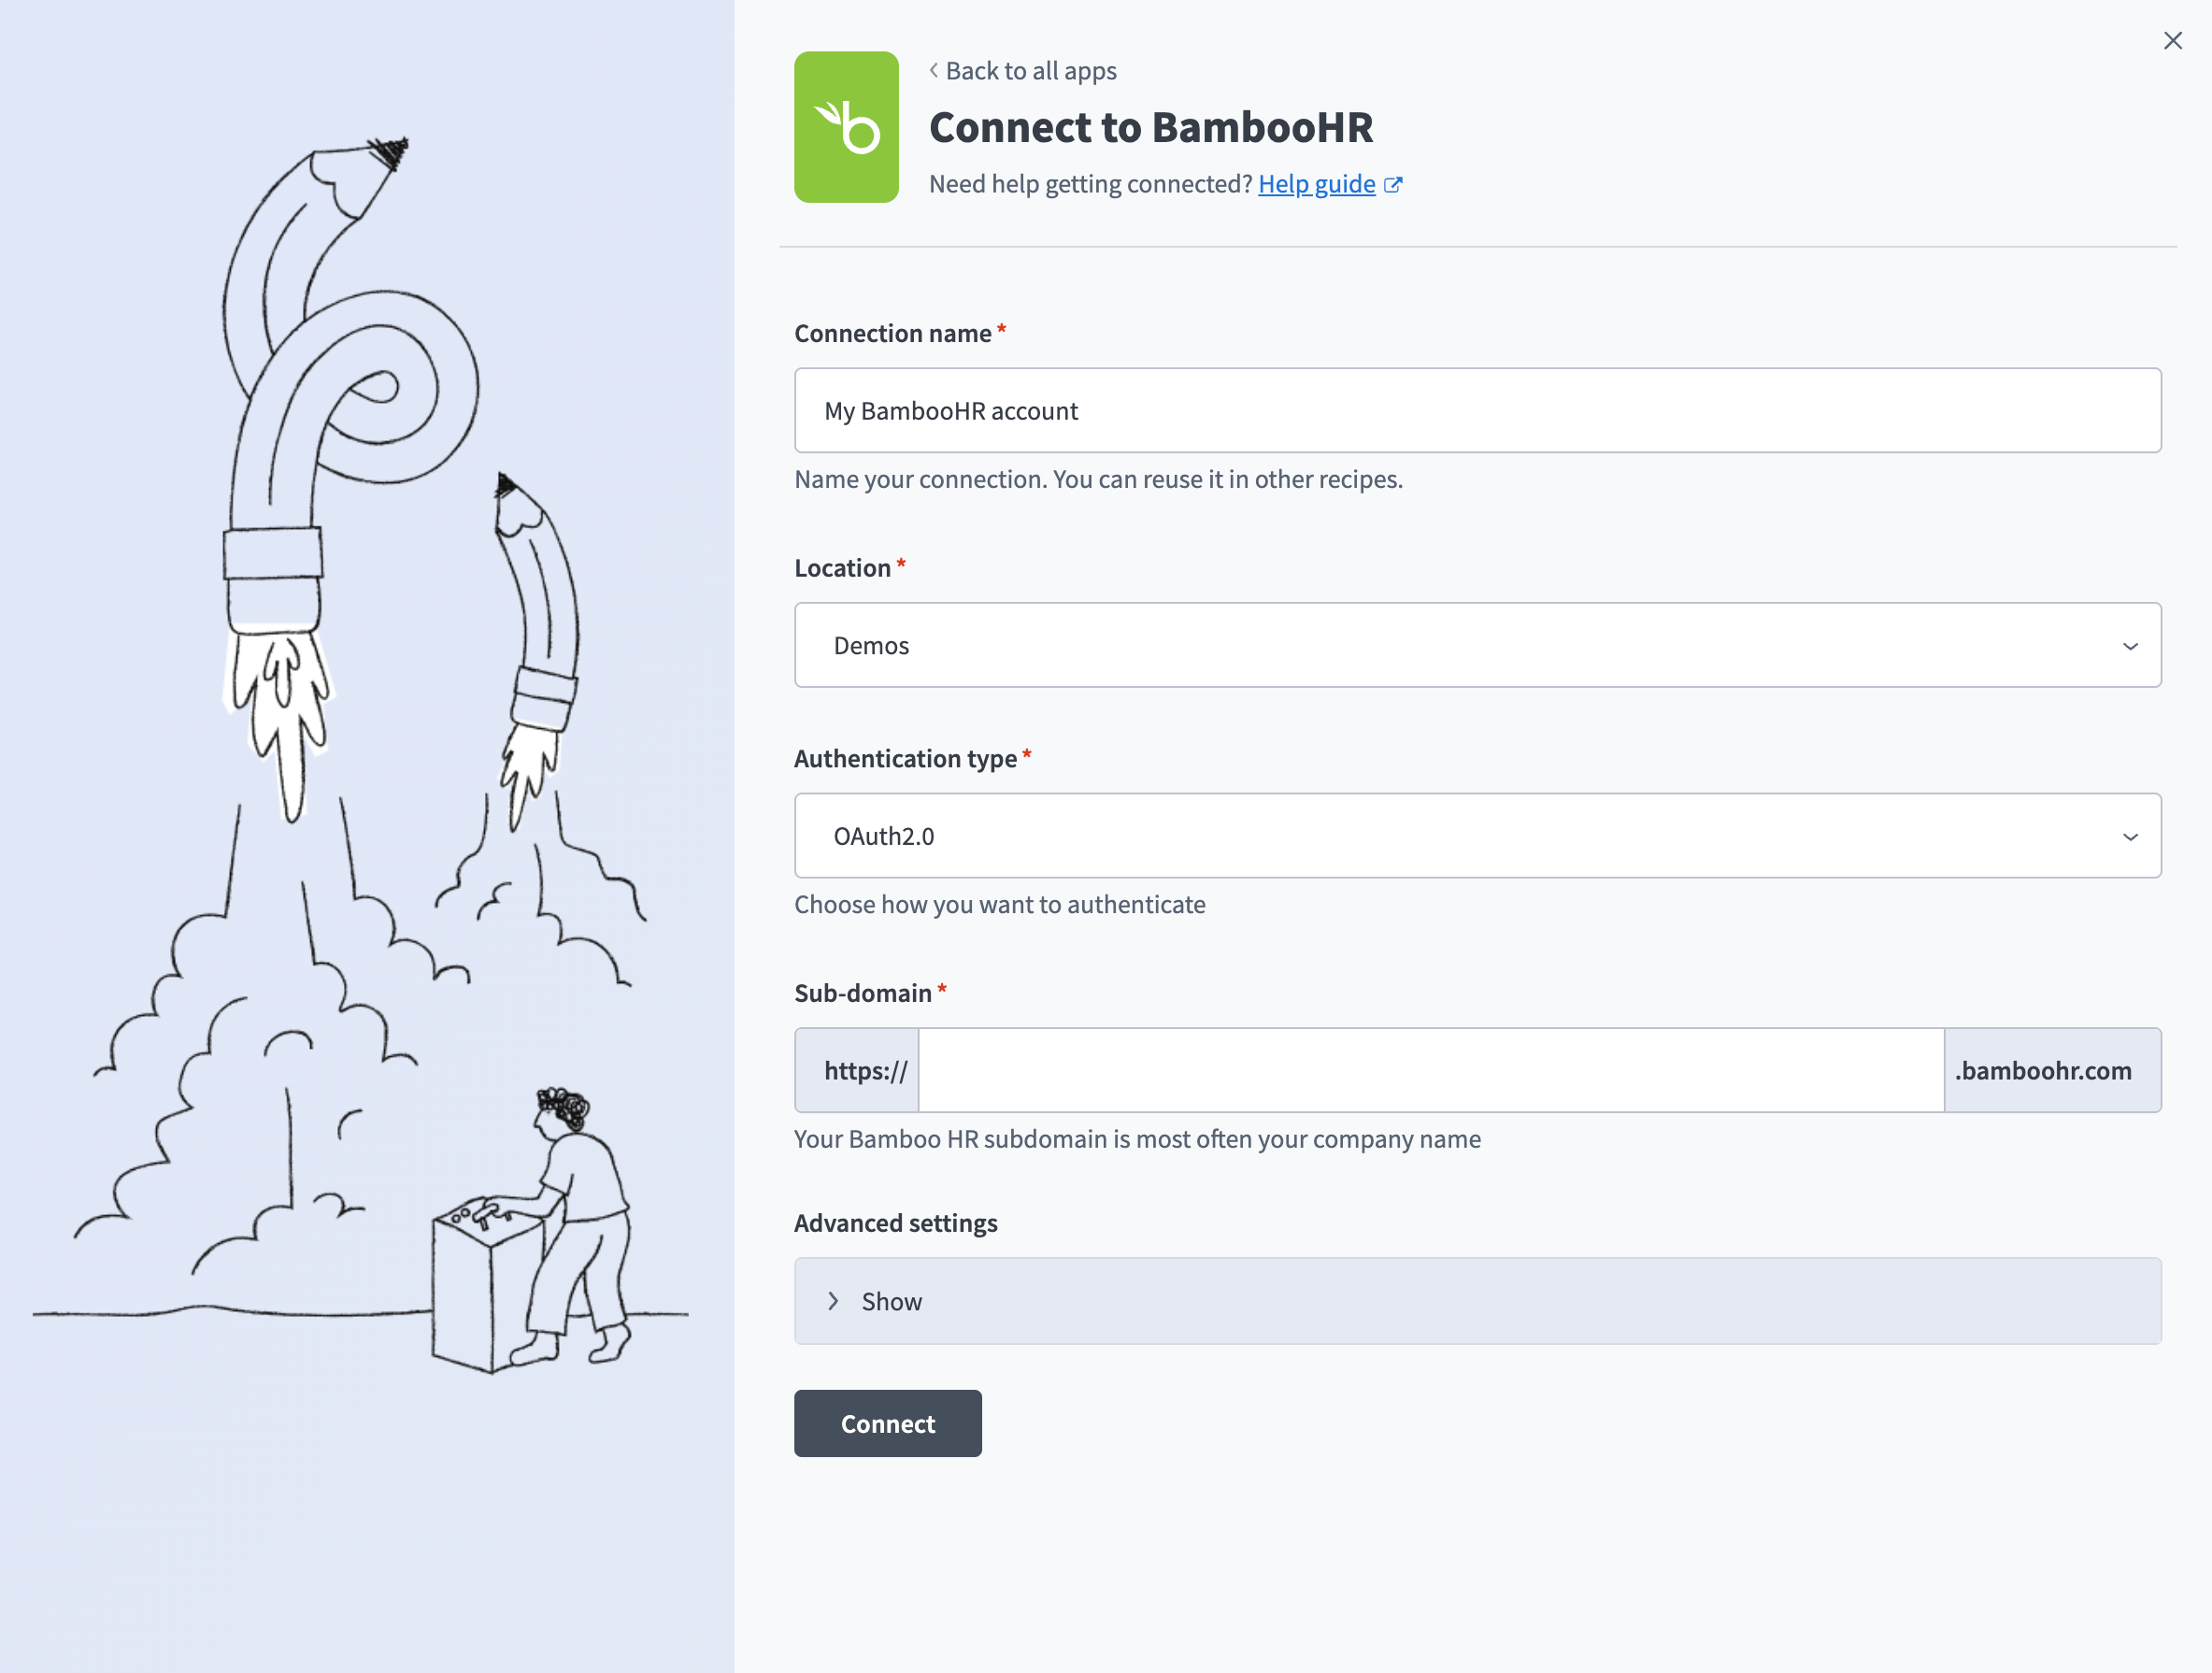Click the Advanced settings label
This screenshot has height=1673, width=2212.
(895, 1223)
